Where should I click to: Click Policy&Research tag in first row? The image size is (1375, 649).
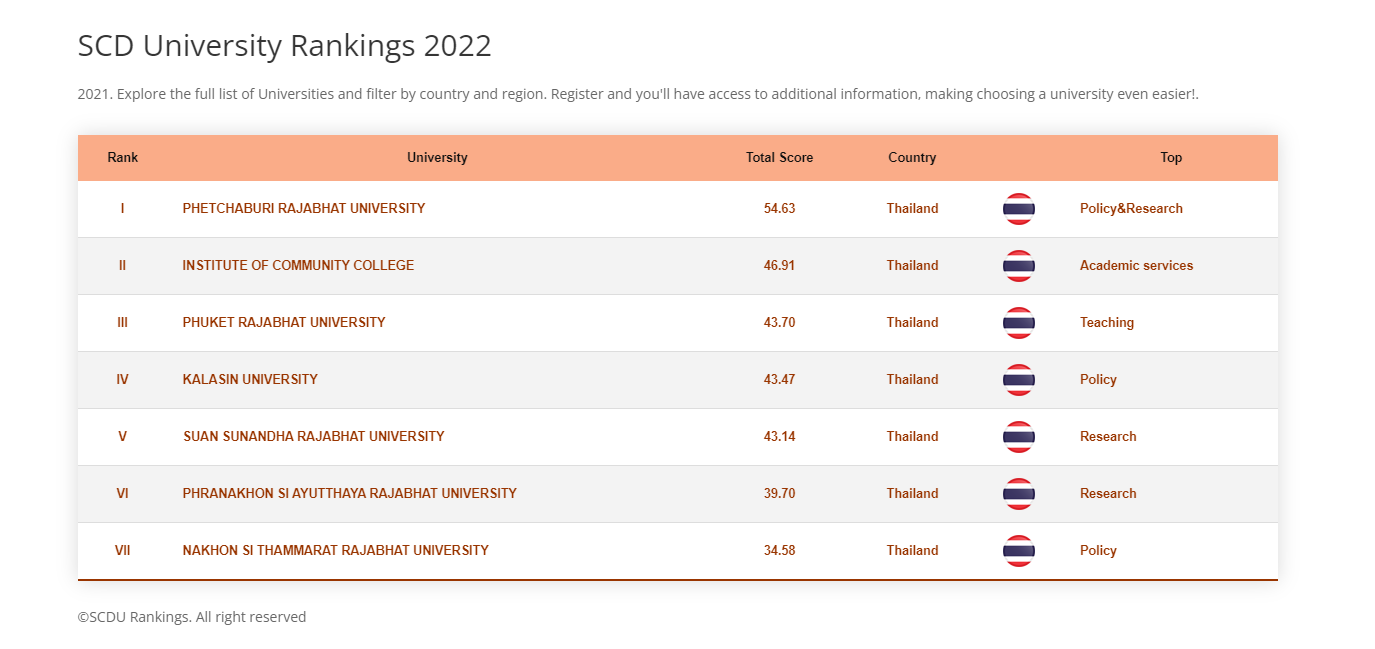pos(1131,209)
